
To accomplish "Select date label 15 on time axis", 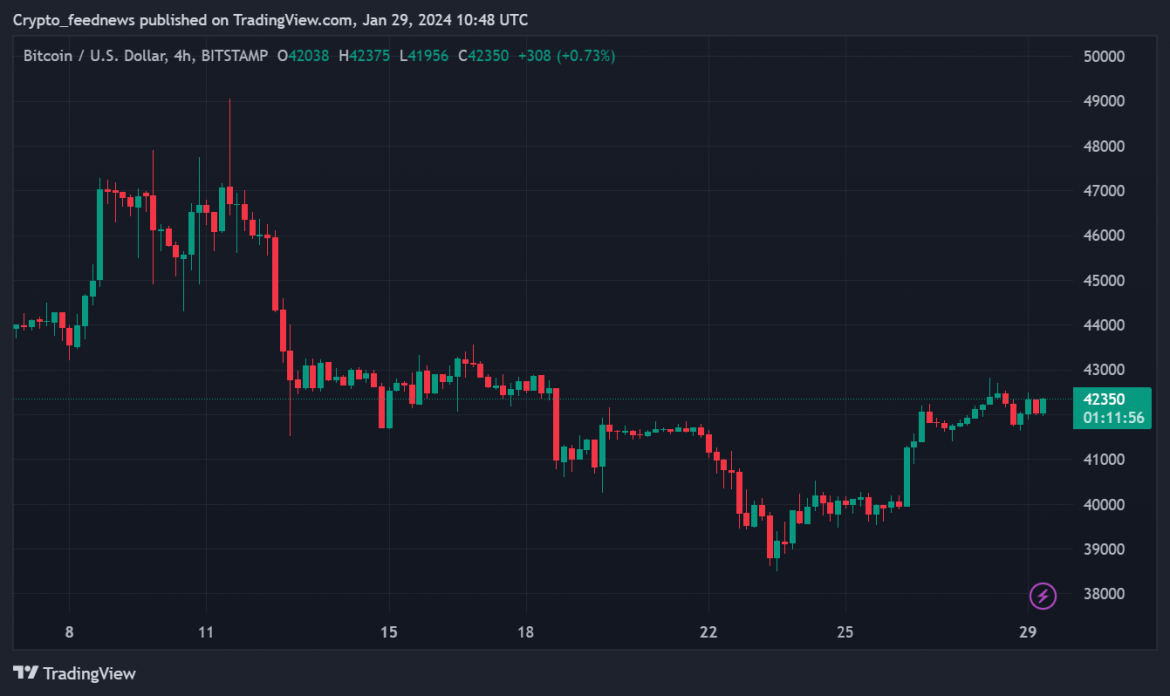I will point(389,632).
